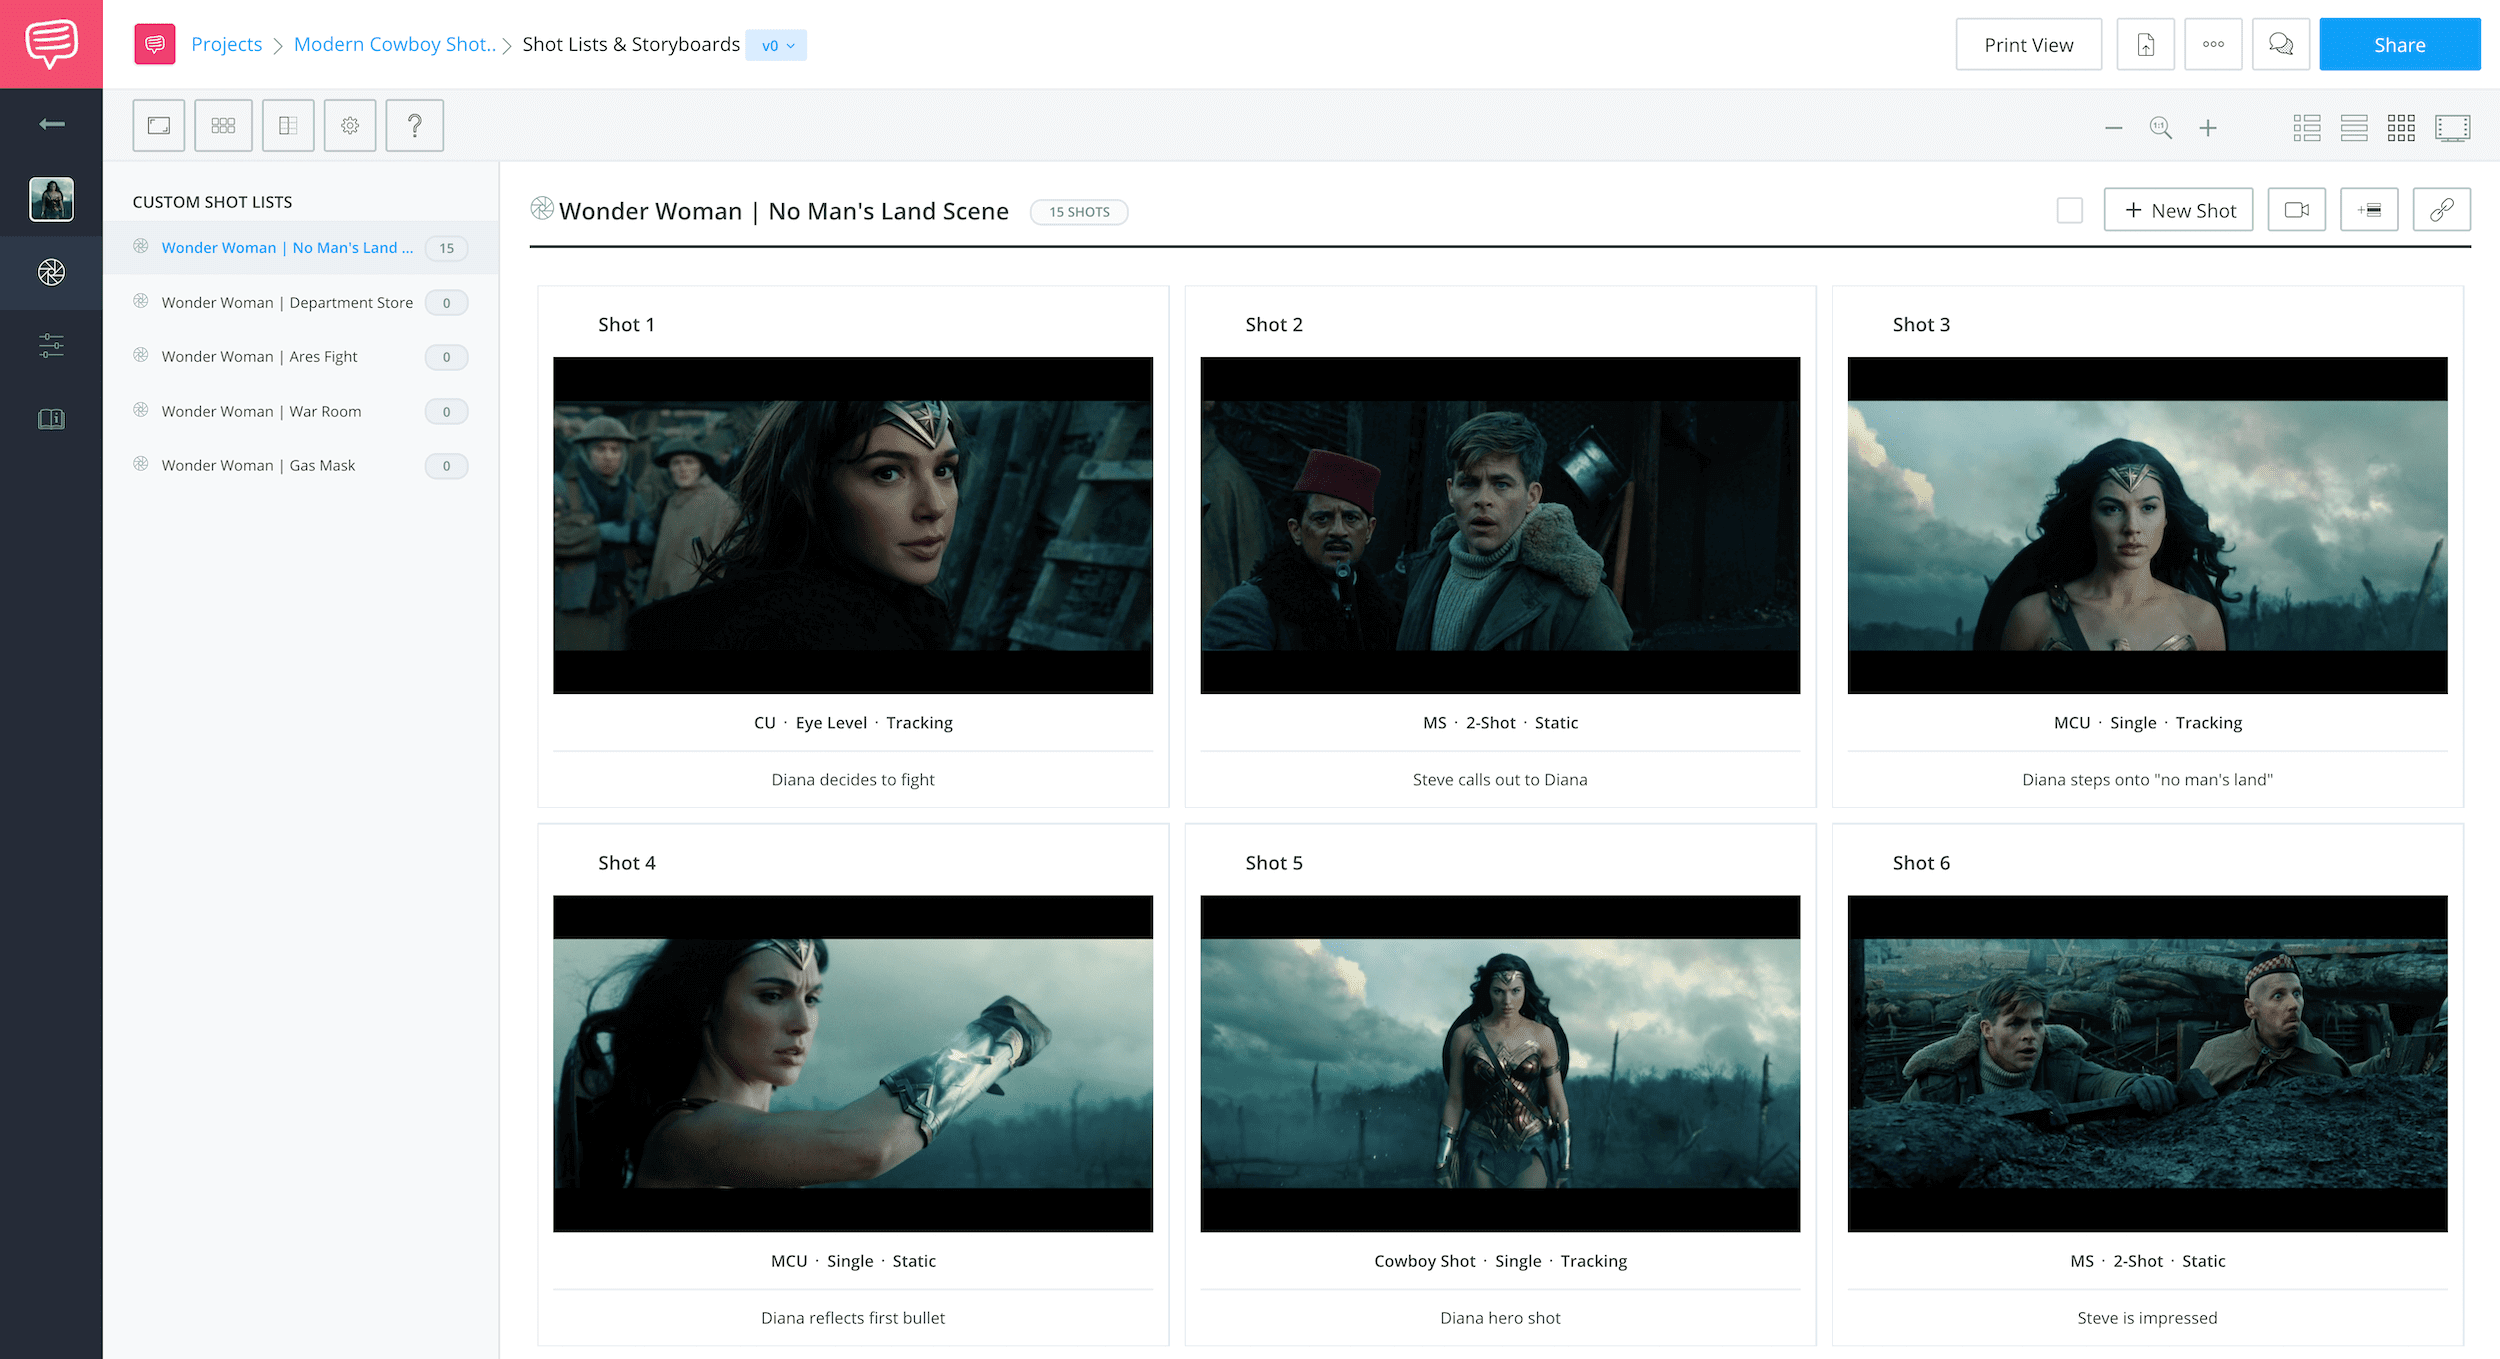Open the Projects menu item
2500x1359 pixels.
[x=226, y=44]
